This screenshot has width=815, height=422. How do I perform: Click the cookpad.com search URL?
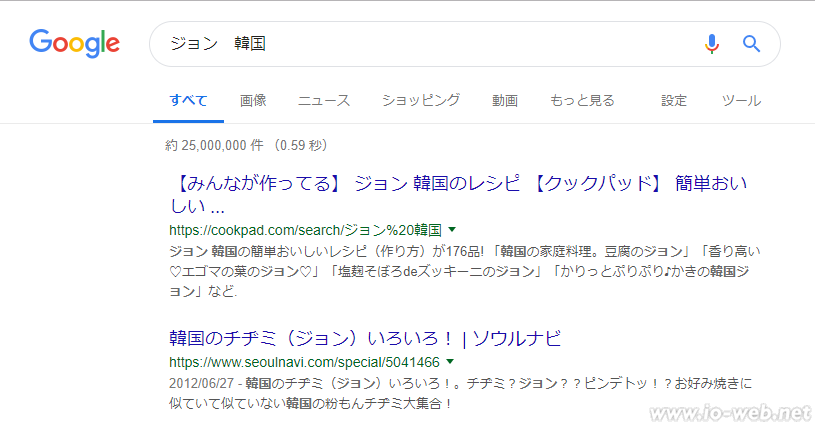[x=306, y=229]
